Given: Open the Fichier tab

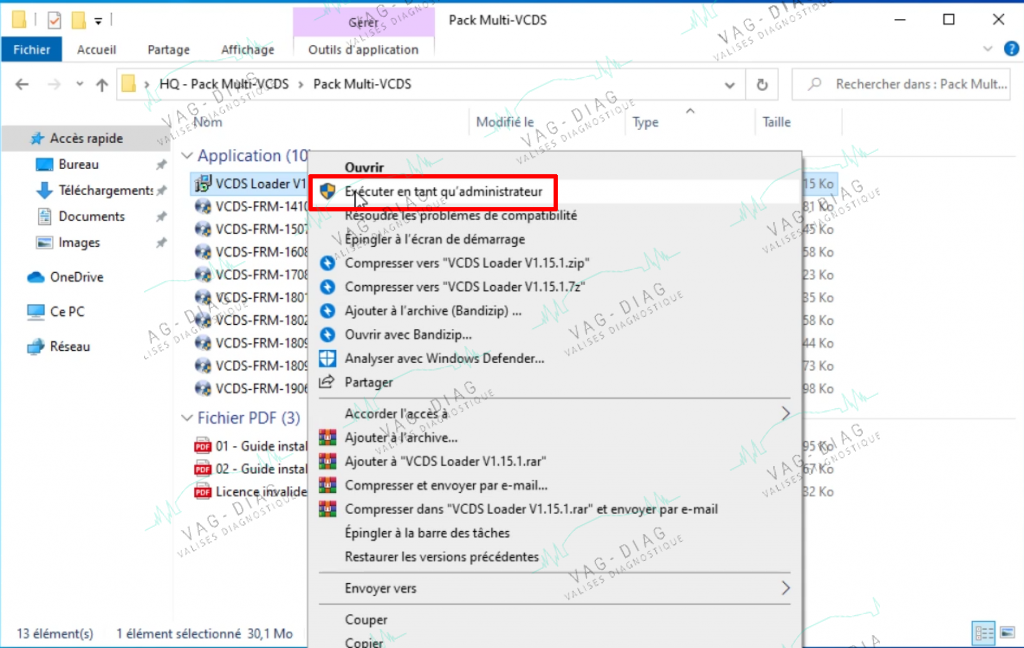Looking at the screenshot, I should (x=31, y=50).
